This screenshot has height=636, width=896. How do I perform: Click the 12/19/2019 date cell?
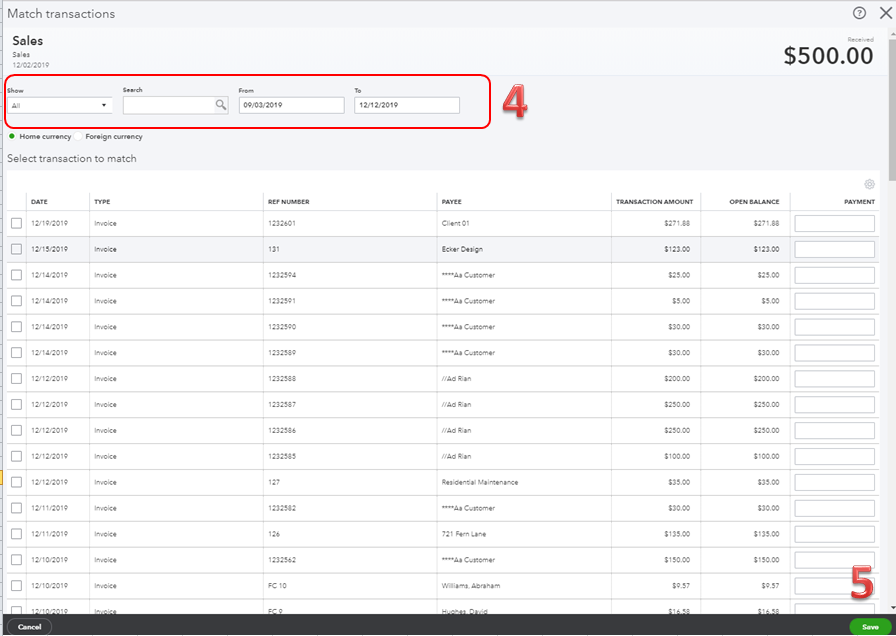[49, 223]
